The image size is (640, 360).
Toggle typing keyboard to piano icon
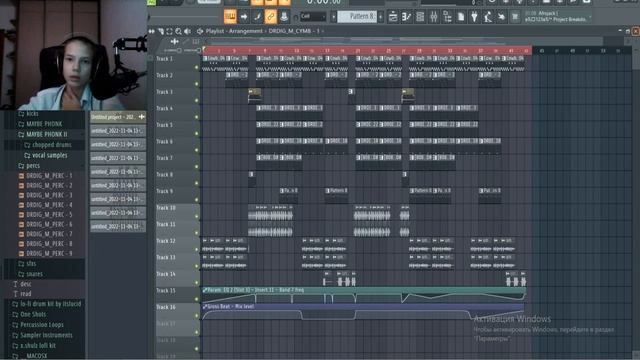coord(230,17)
